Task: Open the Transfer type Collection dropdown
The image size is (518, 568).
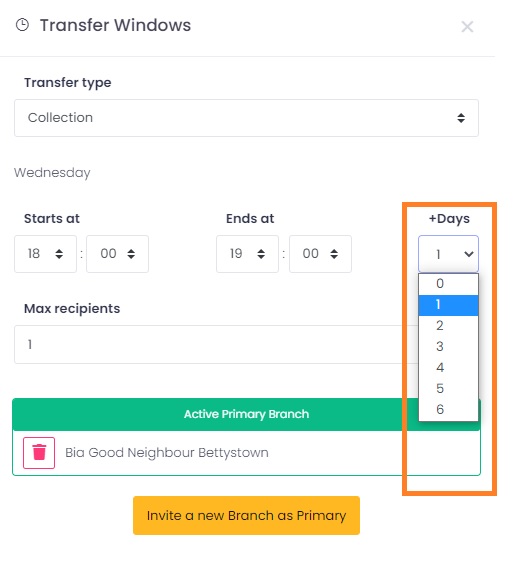Action: (x=246, y=118)
